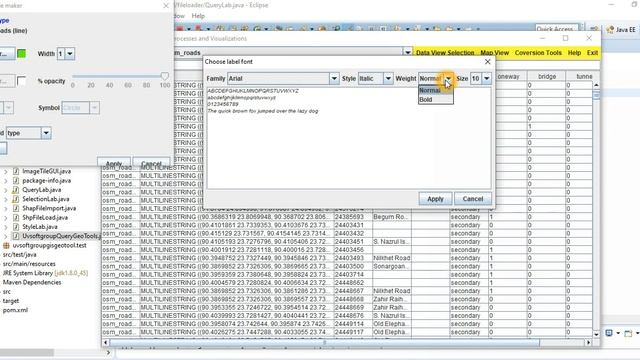Click the Begum Ro.. name cell
The width and height of the screenshot is (640, 360).
pos(391,217)
